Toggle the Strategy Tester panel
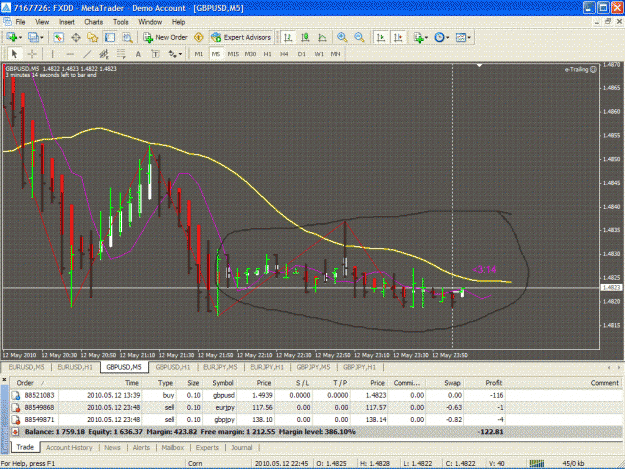The image size is (625, 469). point(127,37)
